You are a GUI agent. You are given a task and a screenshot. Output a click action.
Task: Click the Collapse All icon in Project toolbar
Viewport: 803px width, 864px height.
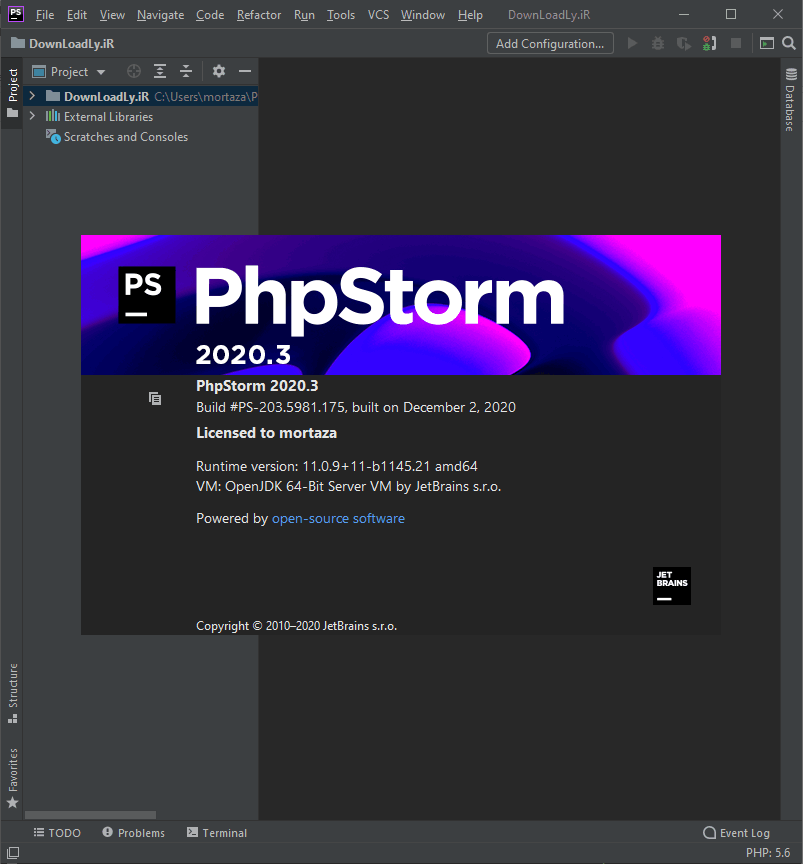[x=185, y=71]
